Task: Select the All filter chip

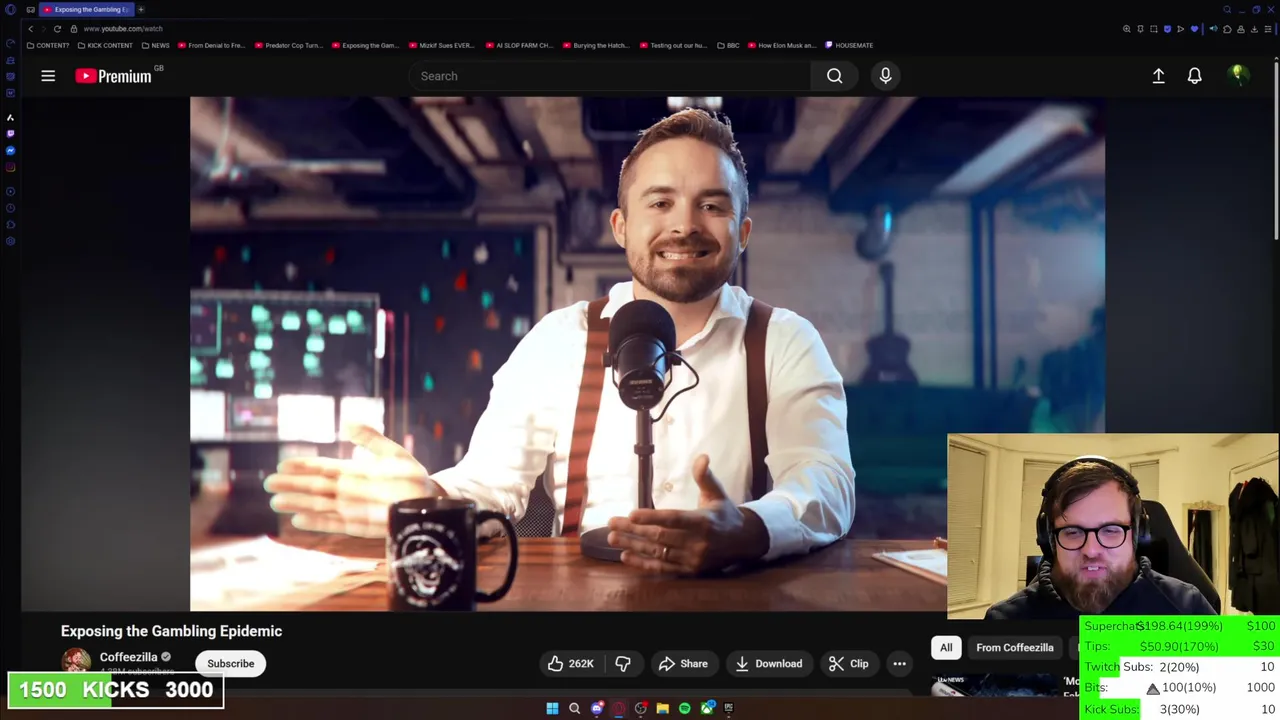Action: coord(946,648)
